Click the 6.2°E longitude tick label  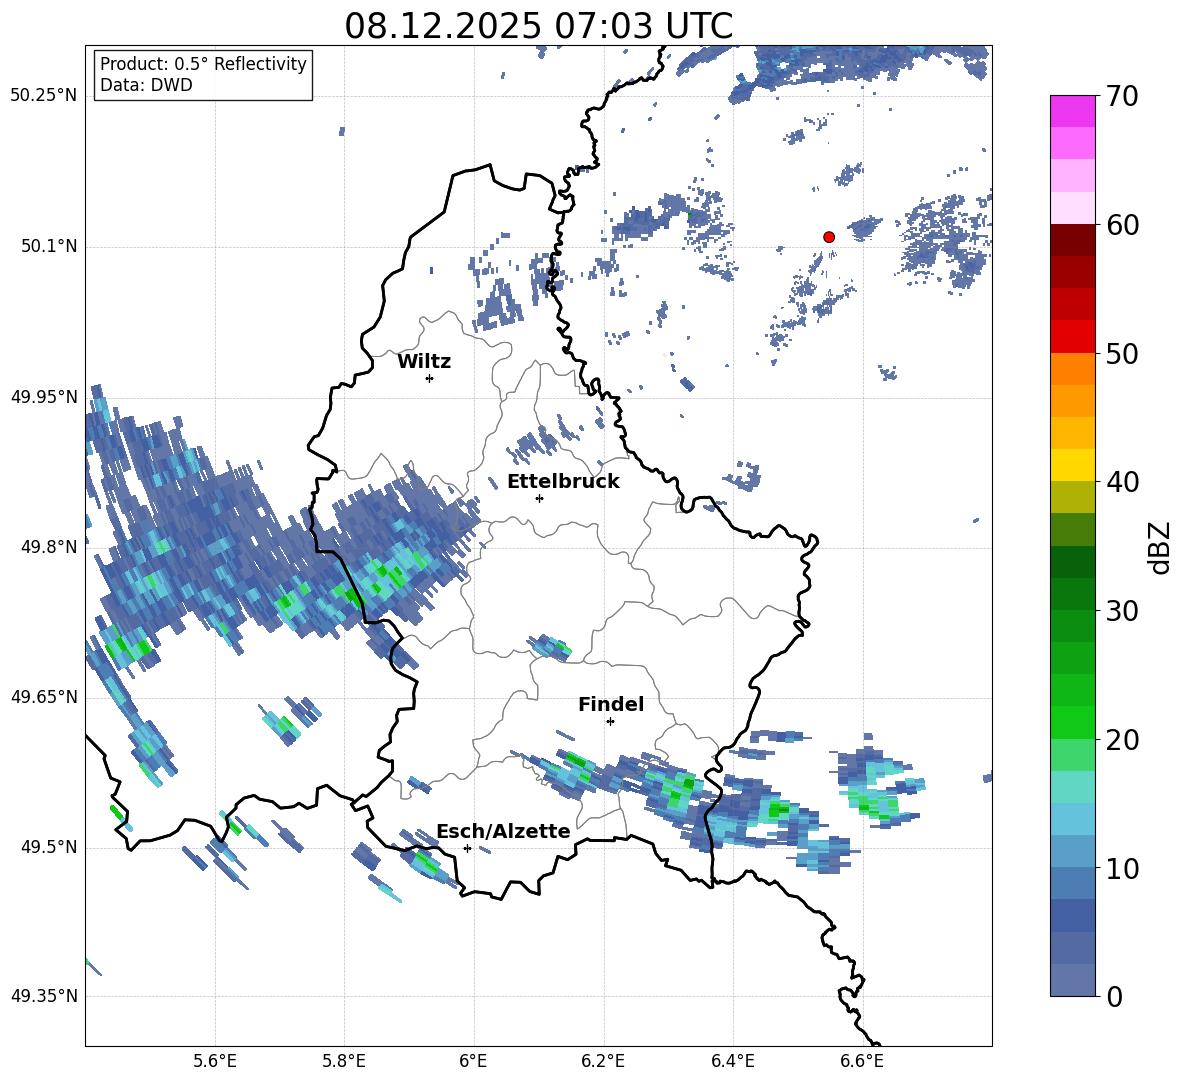(x=603, y=1061)
